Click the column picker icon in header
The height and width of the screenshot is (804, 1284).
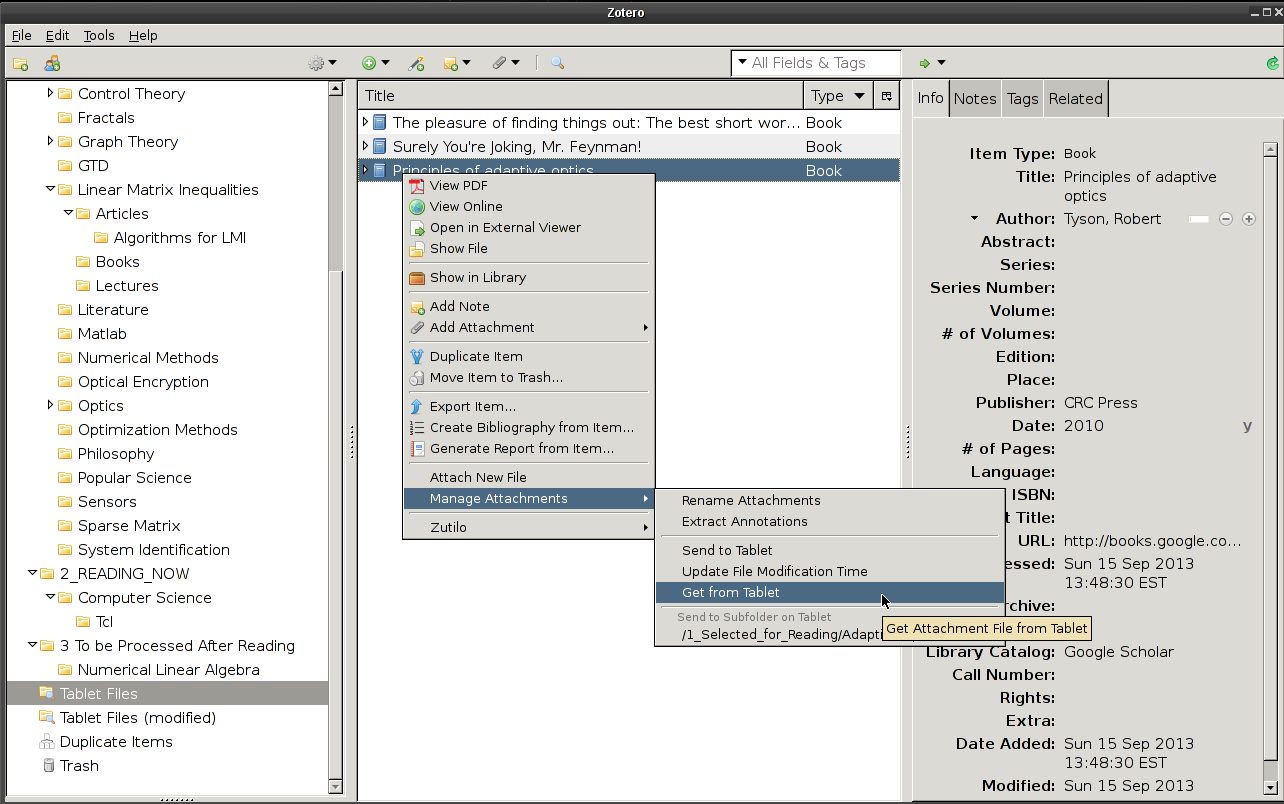[886, 96]
